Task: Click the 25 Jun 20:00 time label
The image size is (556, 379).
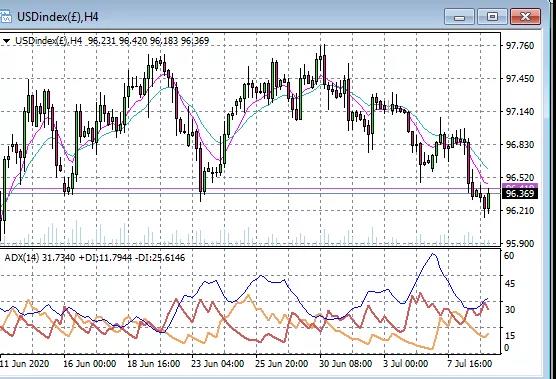Action: point(282,364)
